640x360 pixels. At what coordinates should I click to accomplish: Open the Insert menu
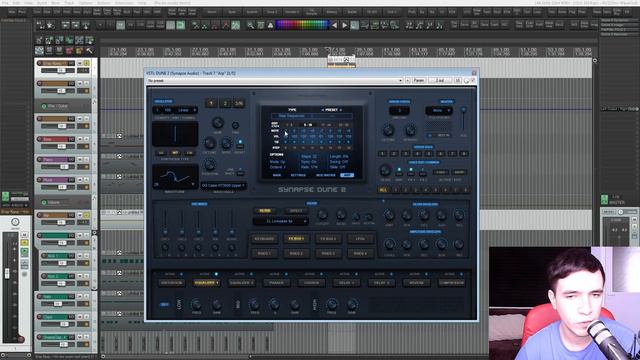coord(42,2)
